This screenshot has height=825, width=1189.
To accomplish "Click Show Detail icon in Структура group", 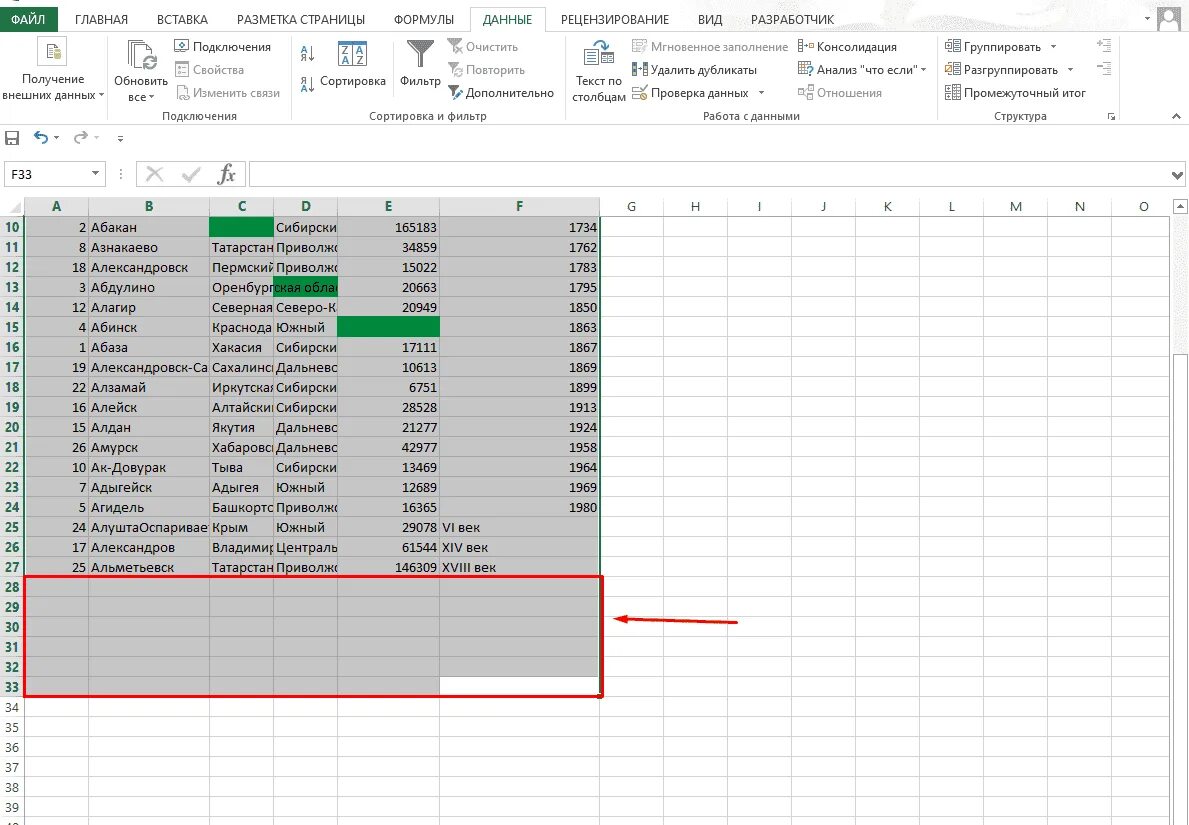I will coord(1104,45).
